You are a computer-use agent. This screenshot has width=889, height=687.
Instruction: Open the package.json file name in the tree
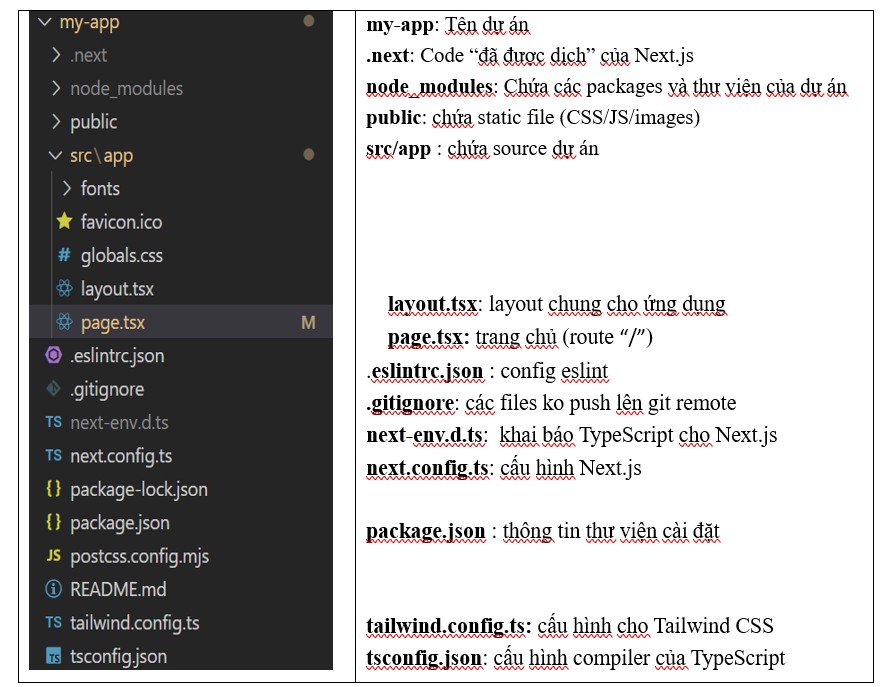120,524
